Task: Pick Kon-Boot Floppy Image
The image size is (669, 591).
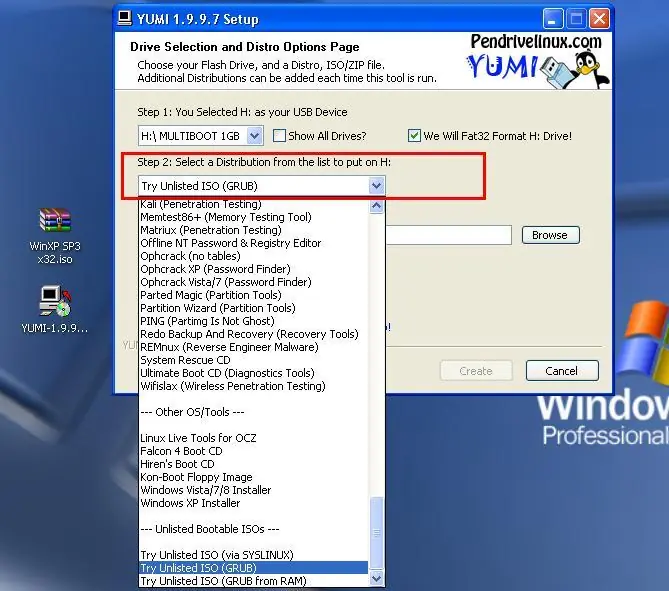Action: [253, 477]
